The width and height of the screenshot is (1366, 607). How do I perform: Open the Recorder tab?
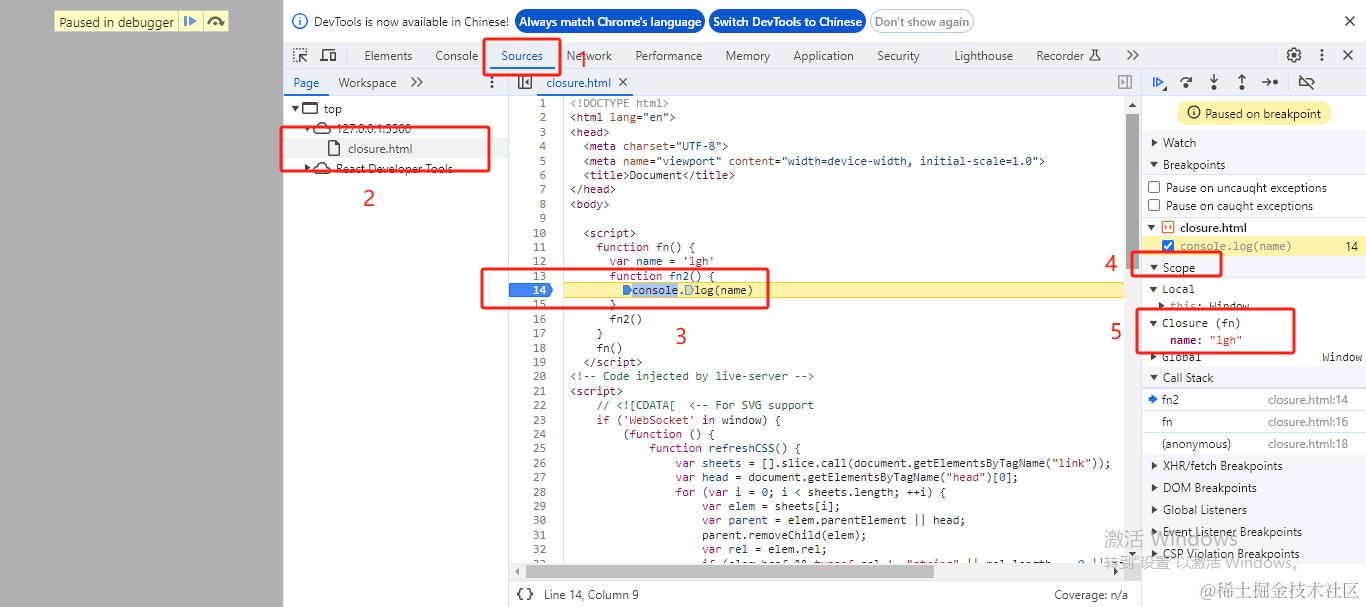coord(1068,56)
